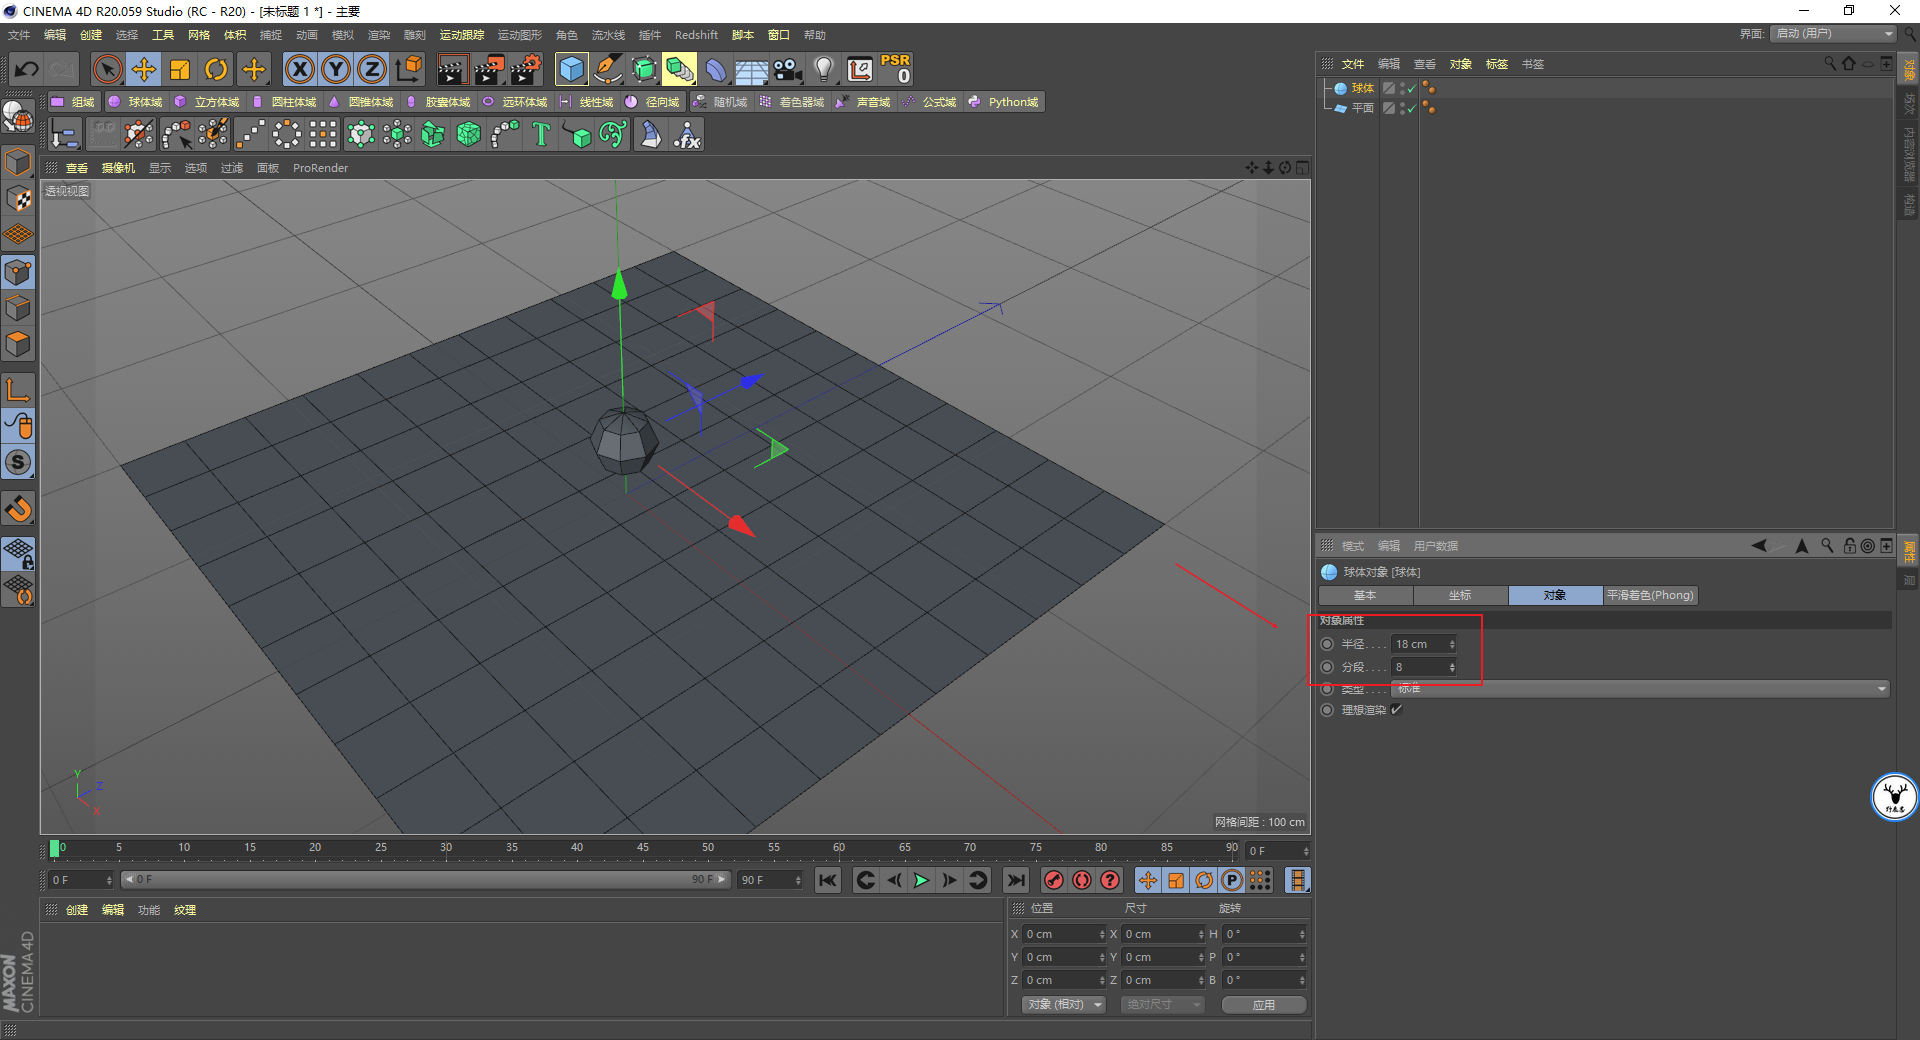1920x1040 pixels.
Task: Add a Cube primitive from toolbar
Action: tap(572, 69)
